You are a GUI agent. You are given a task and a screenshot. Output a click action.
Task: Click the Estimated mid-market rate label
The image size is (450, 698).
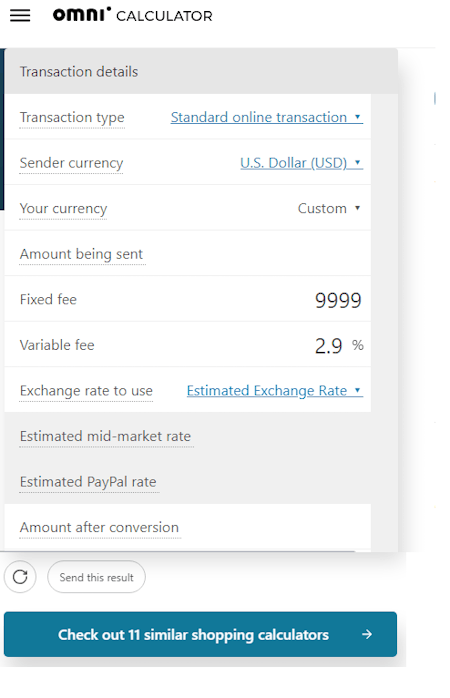pyautogui.click(x=105, y=436)
